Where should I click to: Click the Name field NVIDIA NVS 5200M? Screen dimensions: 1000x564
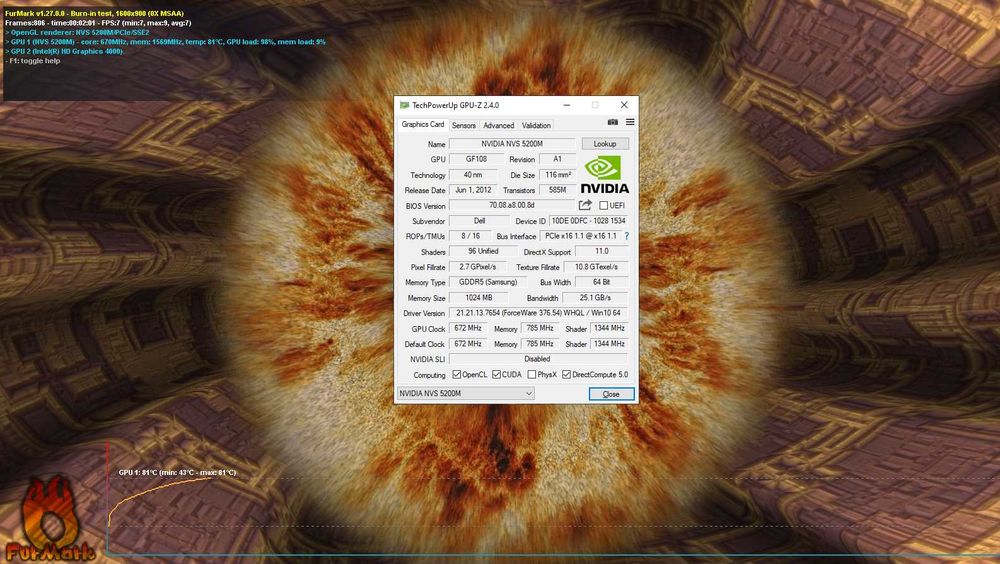pos(512,144)
